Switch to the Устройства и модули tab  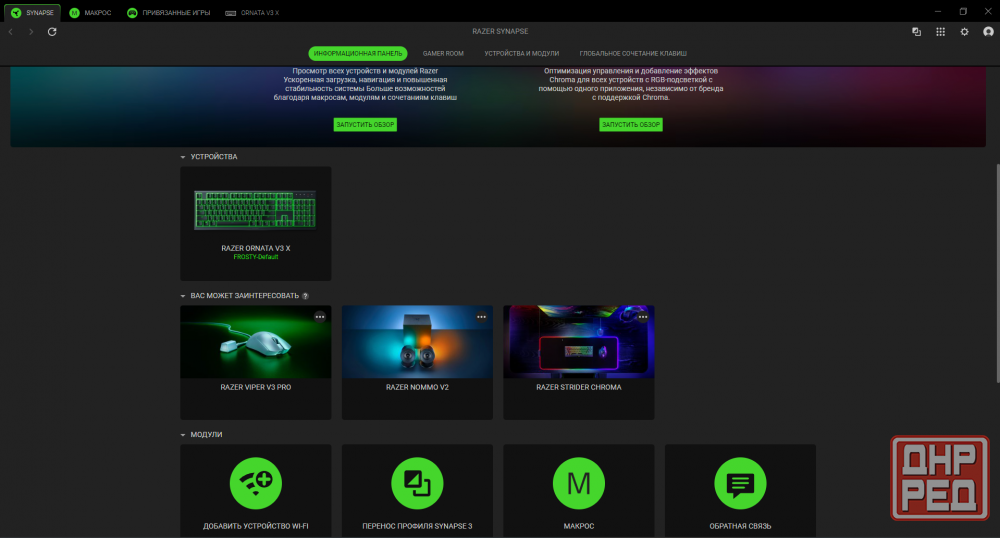click(521, 53)
